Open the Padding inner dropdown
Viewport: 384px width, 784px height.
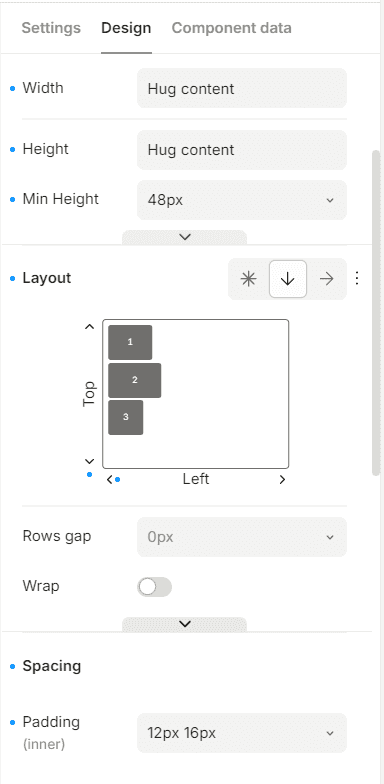(242, 733)
